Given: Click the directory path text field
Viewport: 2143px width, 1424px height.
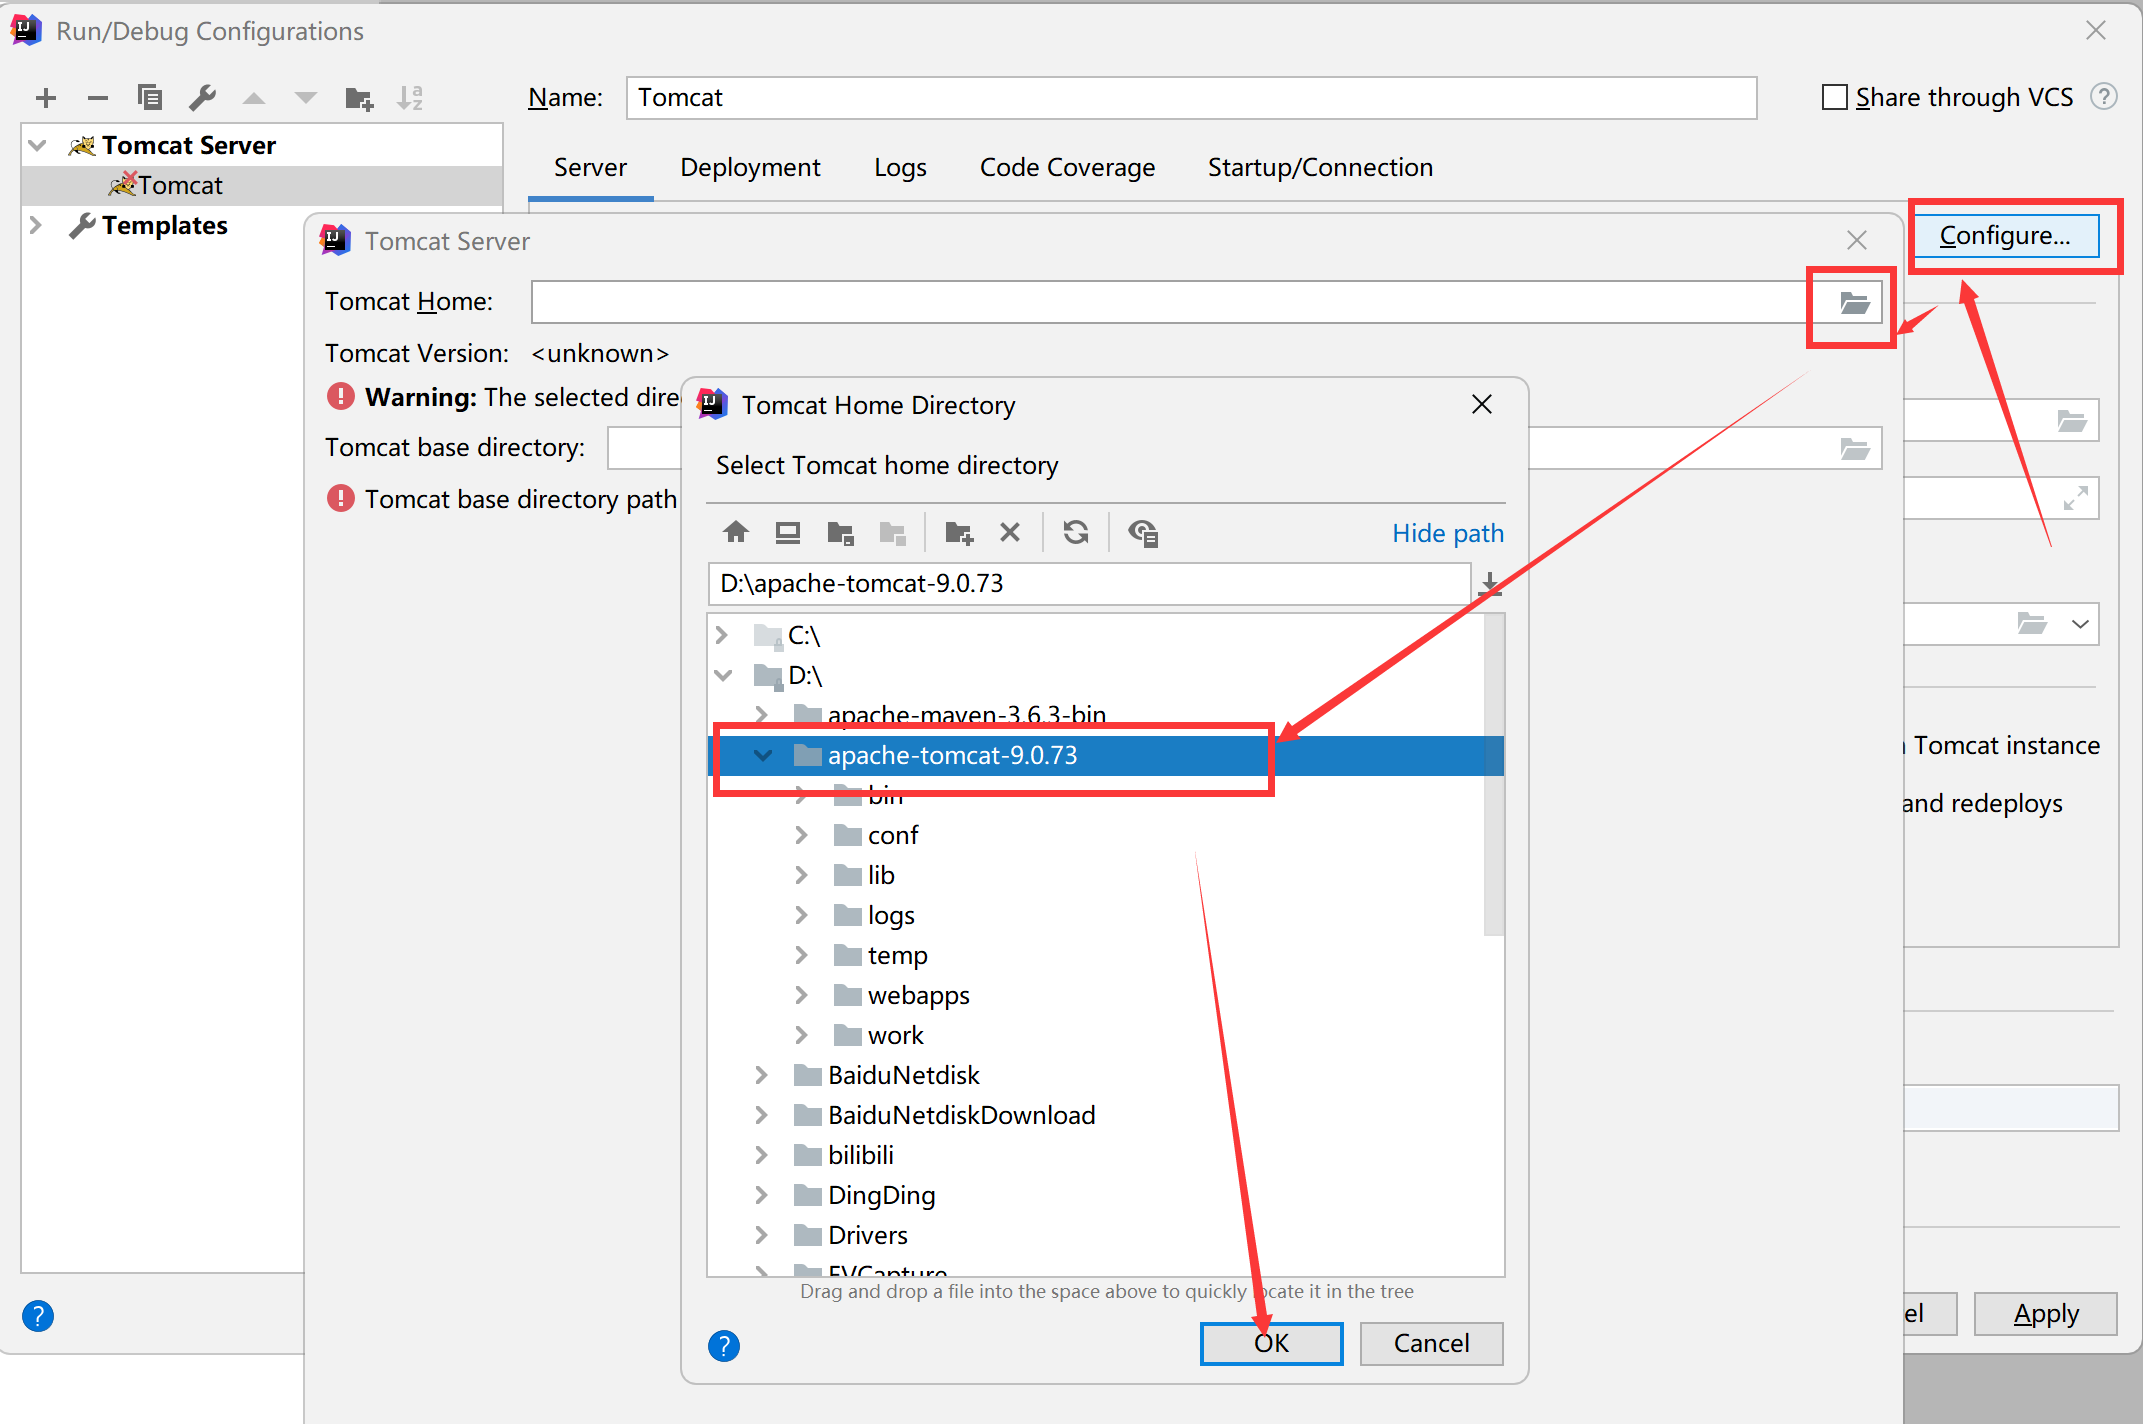Looking at the screenshot, I should pyautogui.click(x=1090, y=583).
